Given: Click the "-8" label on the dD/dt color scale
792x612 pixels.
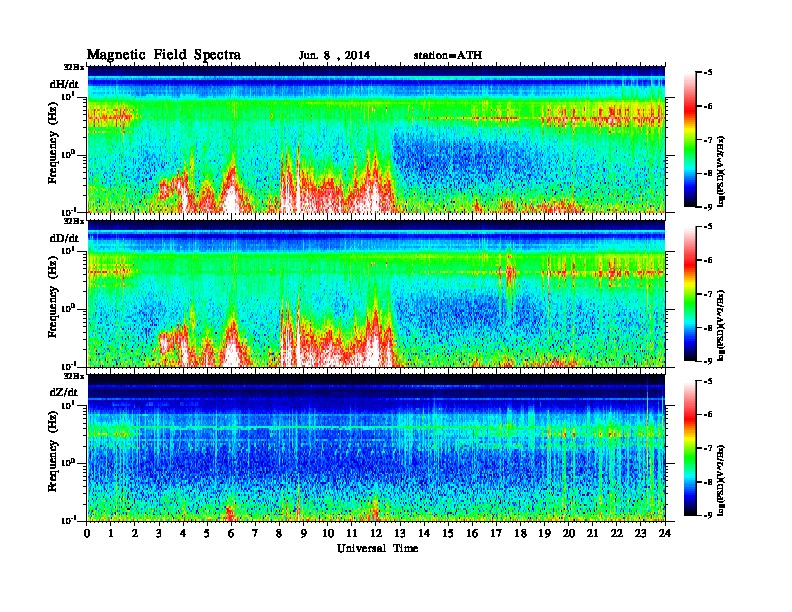Looking at the screenshot, I should pyautogui.click(x=708, y=327).
